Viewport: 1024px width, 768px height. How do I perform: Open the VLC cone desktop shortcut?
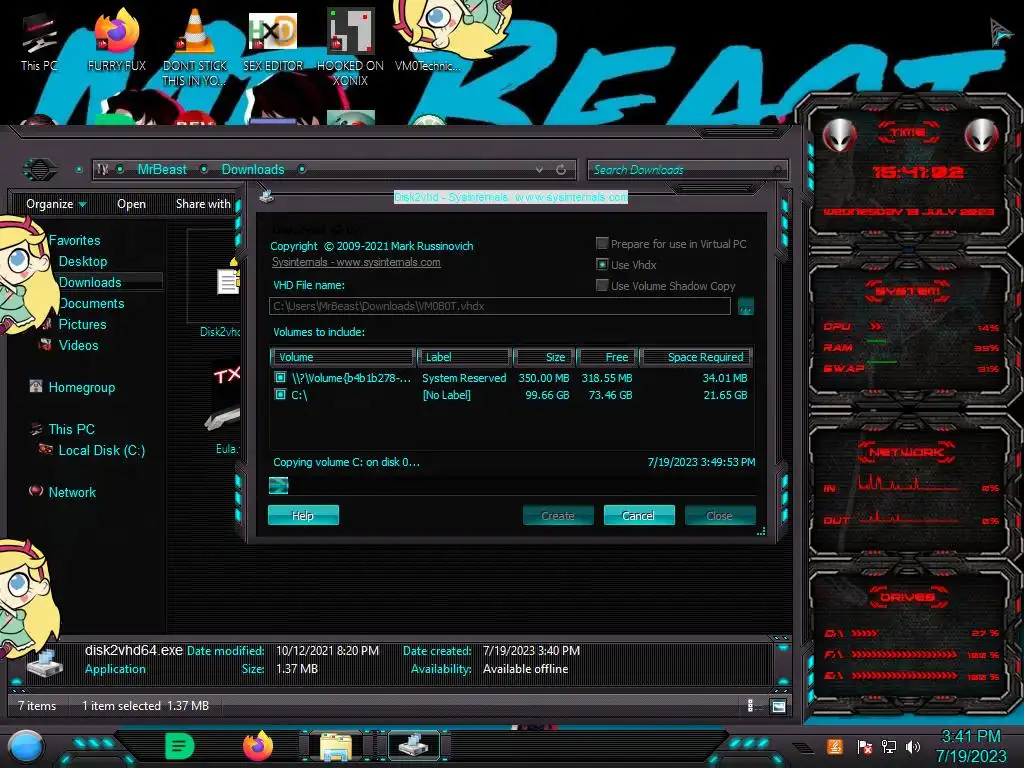[194, 48]
